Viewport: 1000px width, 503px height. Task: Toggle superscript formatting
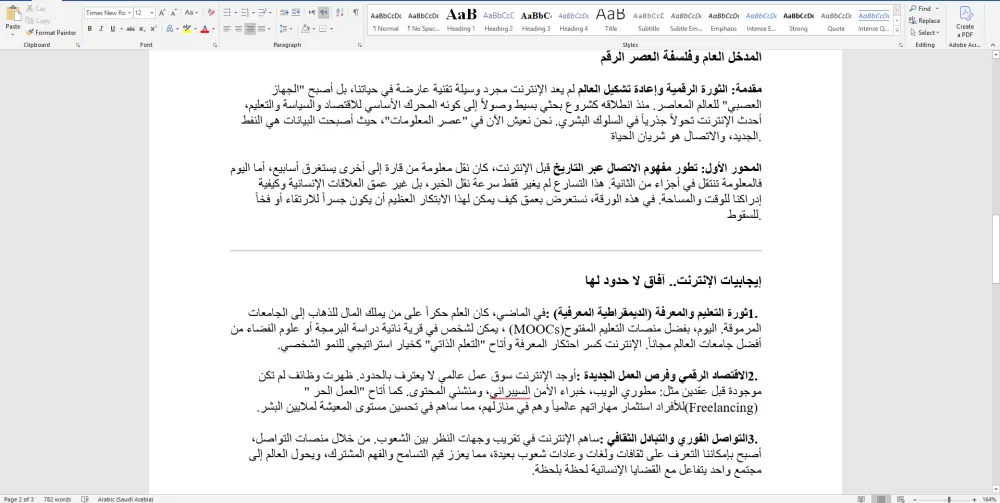[154, 29]
